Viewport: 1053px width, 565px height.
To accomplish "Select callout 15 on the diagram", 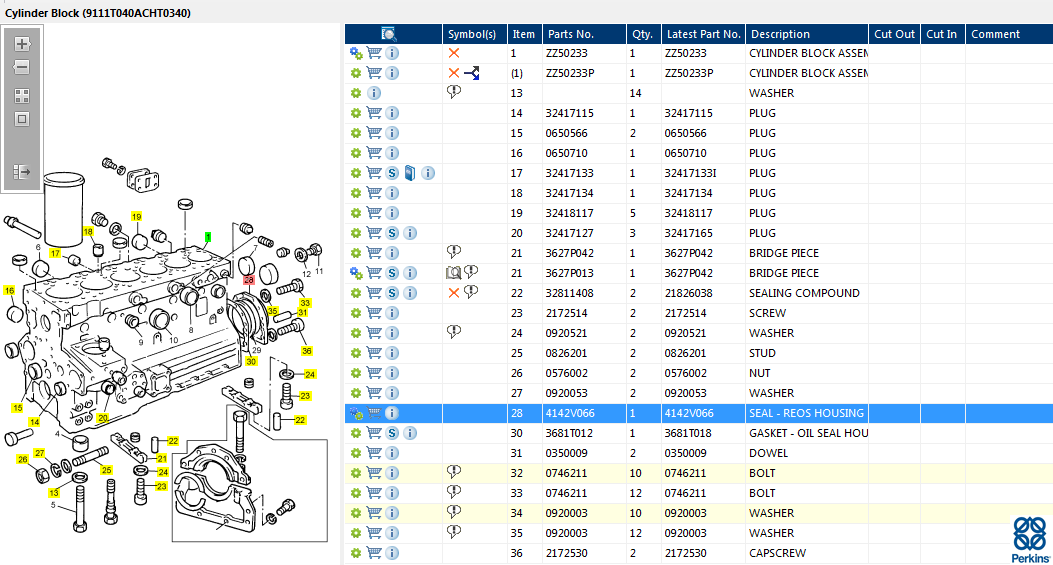I will click(x=17, y=408).
